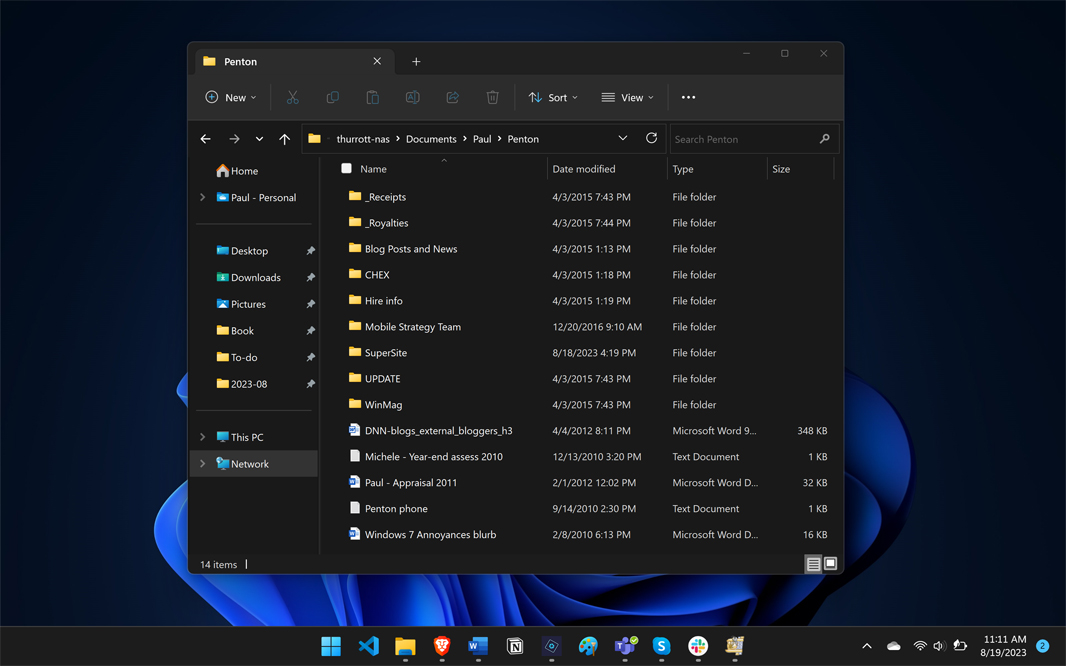
Task: Click the Delete trash can icon
Action: pos(492,97)
